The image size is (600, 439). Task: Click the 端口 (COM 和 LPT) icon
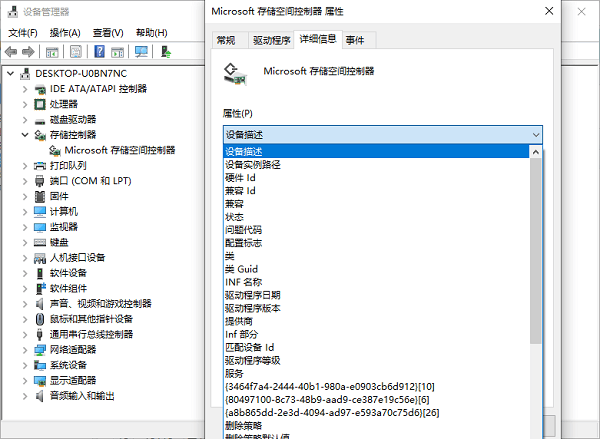pyautogui.click(x=40, y=181)
